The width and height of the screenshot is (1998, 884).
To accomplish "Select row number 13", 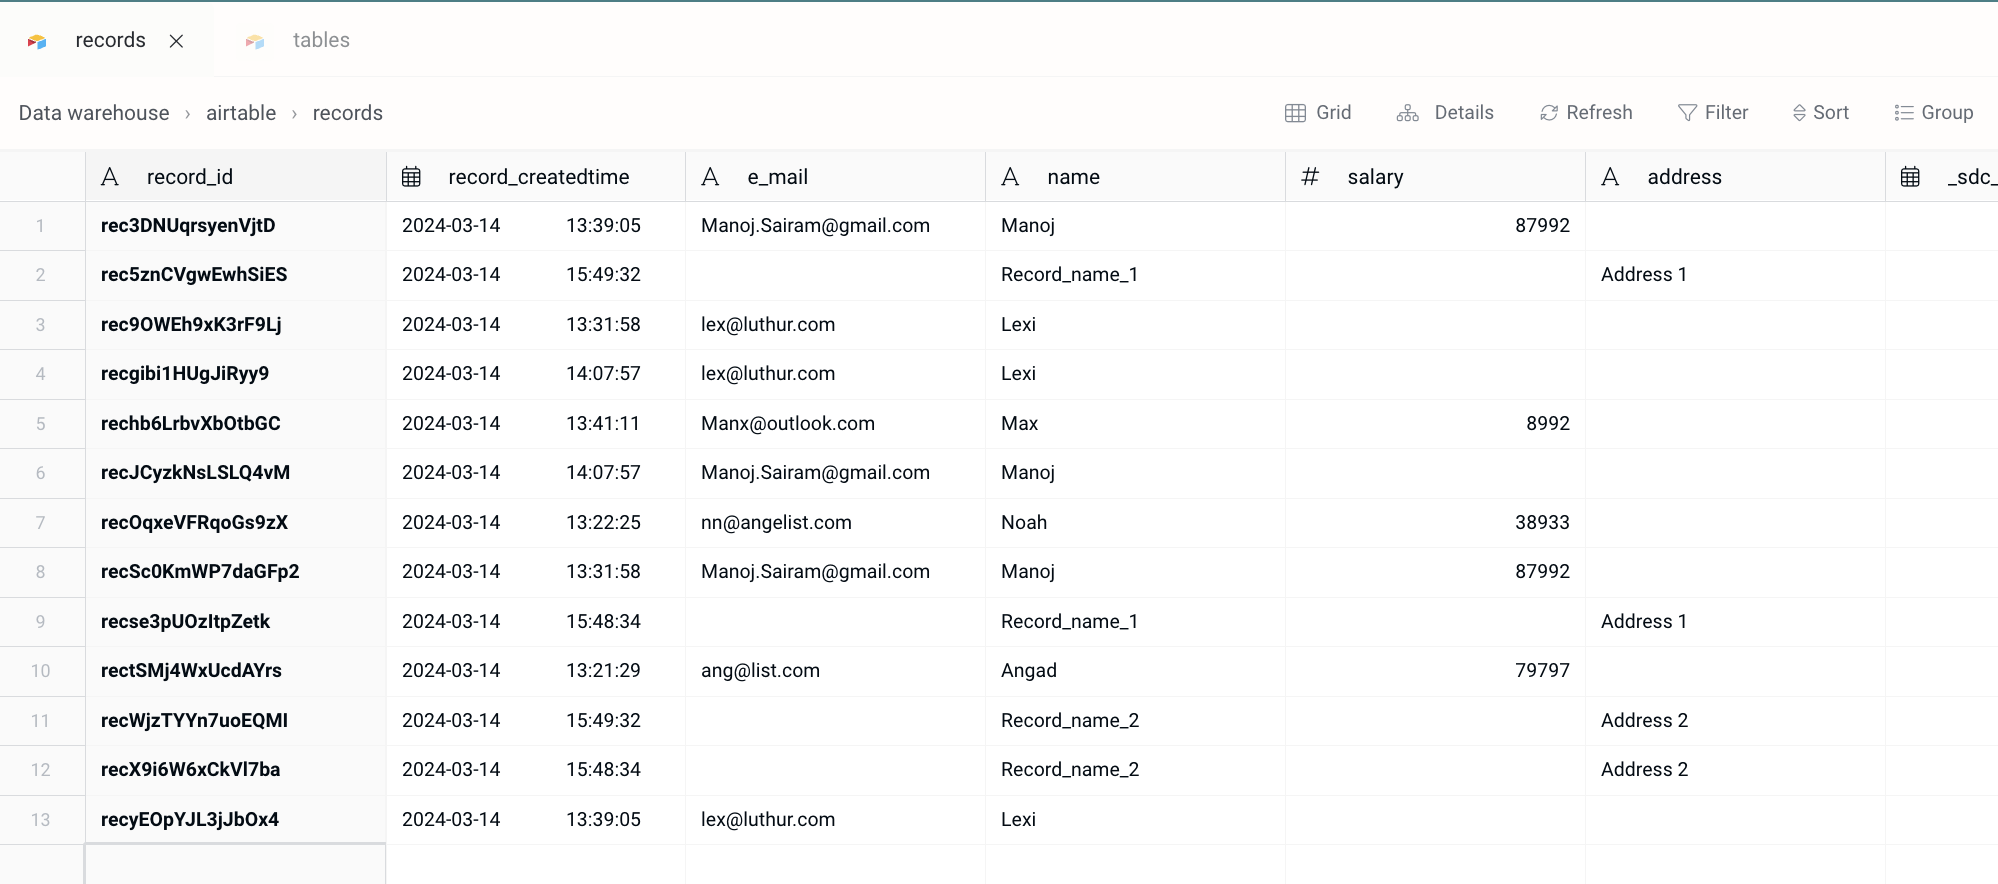I will point(40,820).
